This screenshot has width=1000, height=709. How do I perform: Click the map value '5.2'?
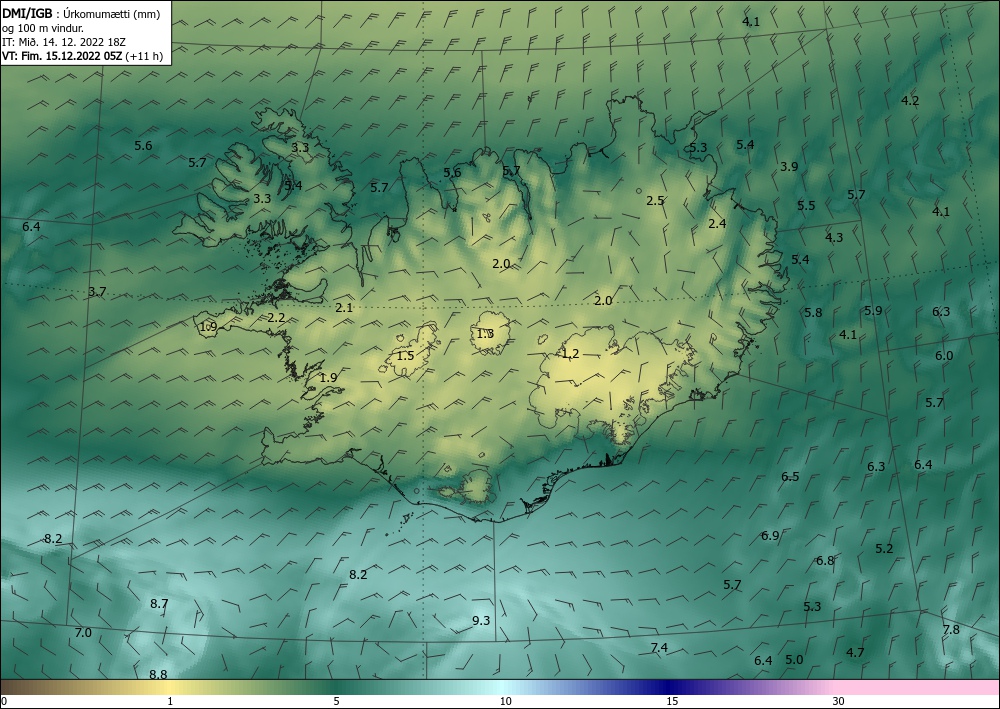(x=884, y=548)
